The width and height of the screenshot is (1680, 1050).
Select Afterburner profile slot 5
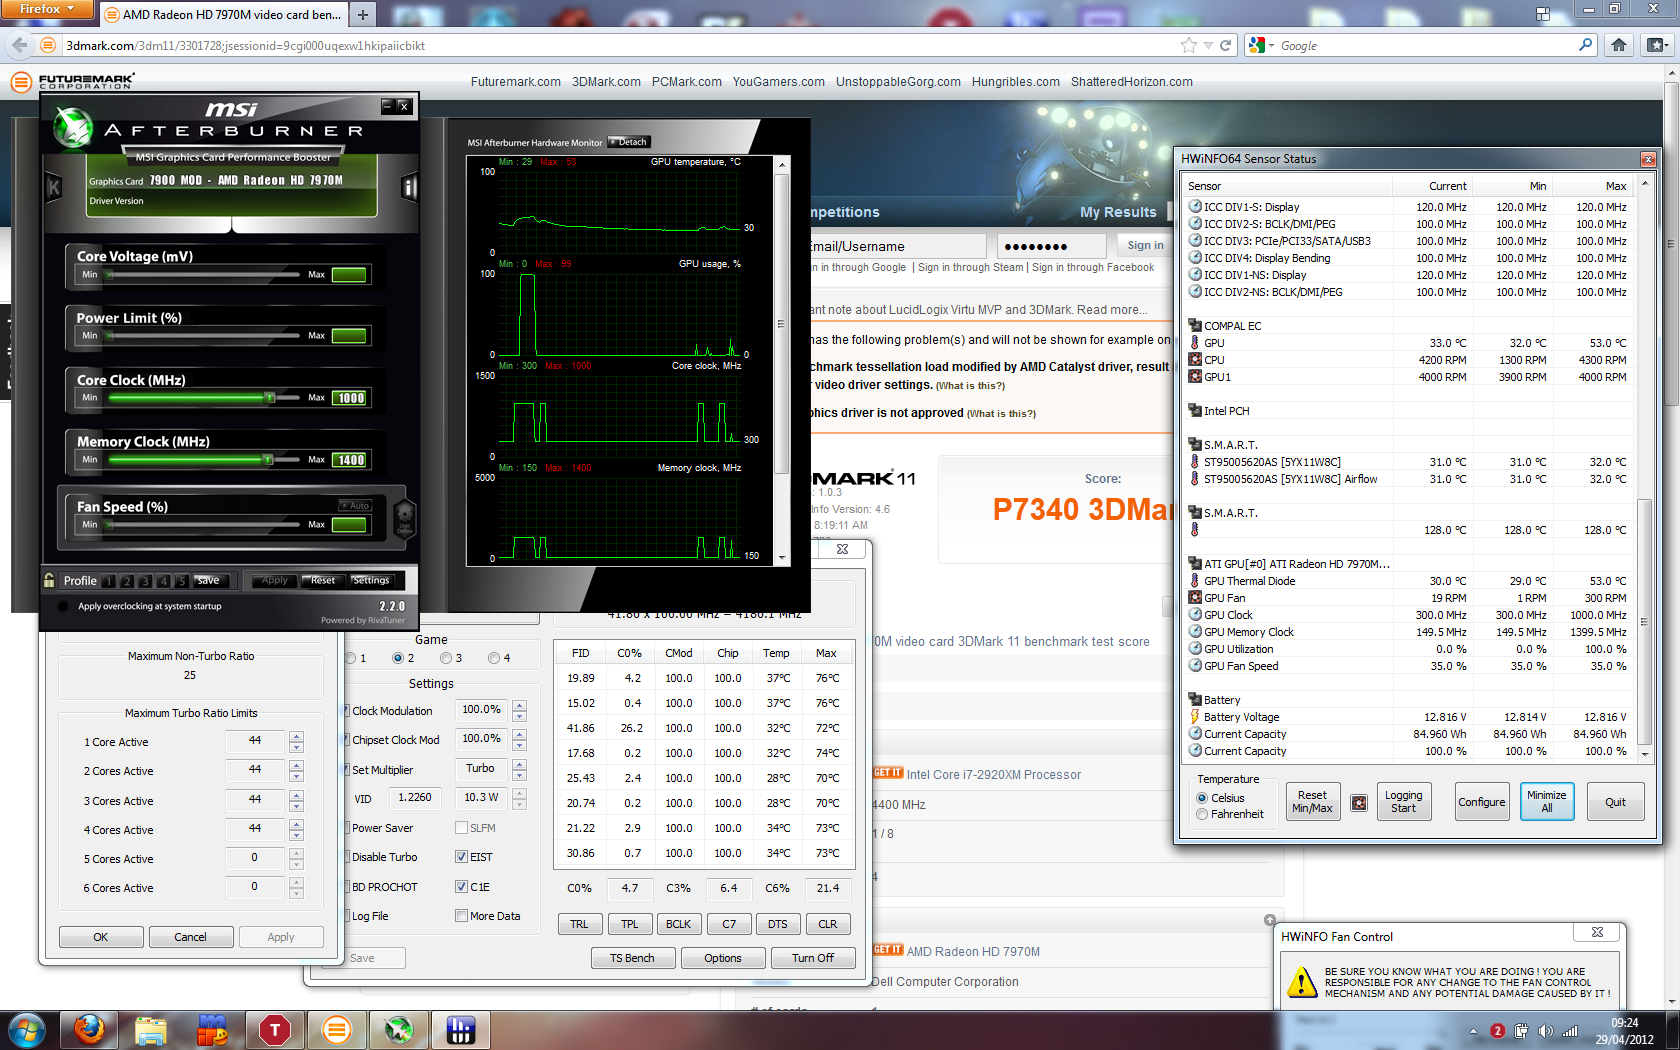click(x=182, y=581)
